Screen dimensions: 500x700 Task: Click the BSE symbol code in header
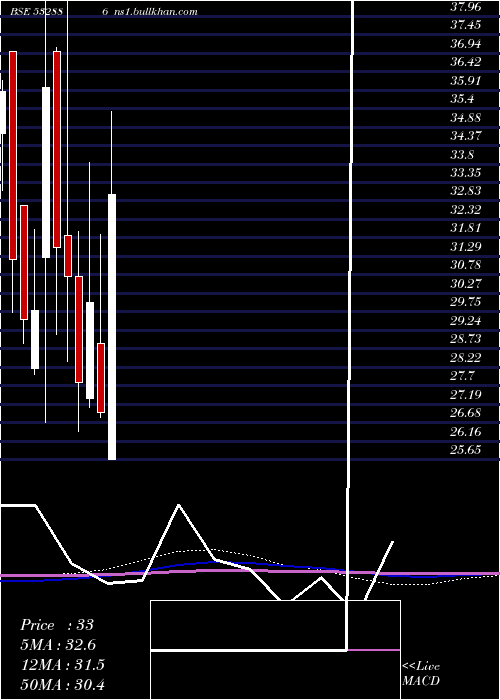click(38, 12)
